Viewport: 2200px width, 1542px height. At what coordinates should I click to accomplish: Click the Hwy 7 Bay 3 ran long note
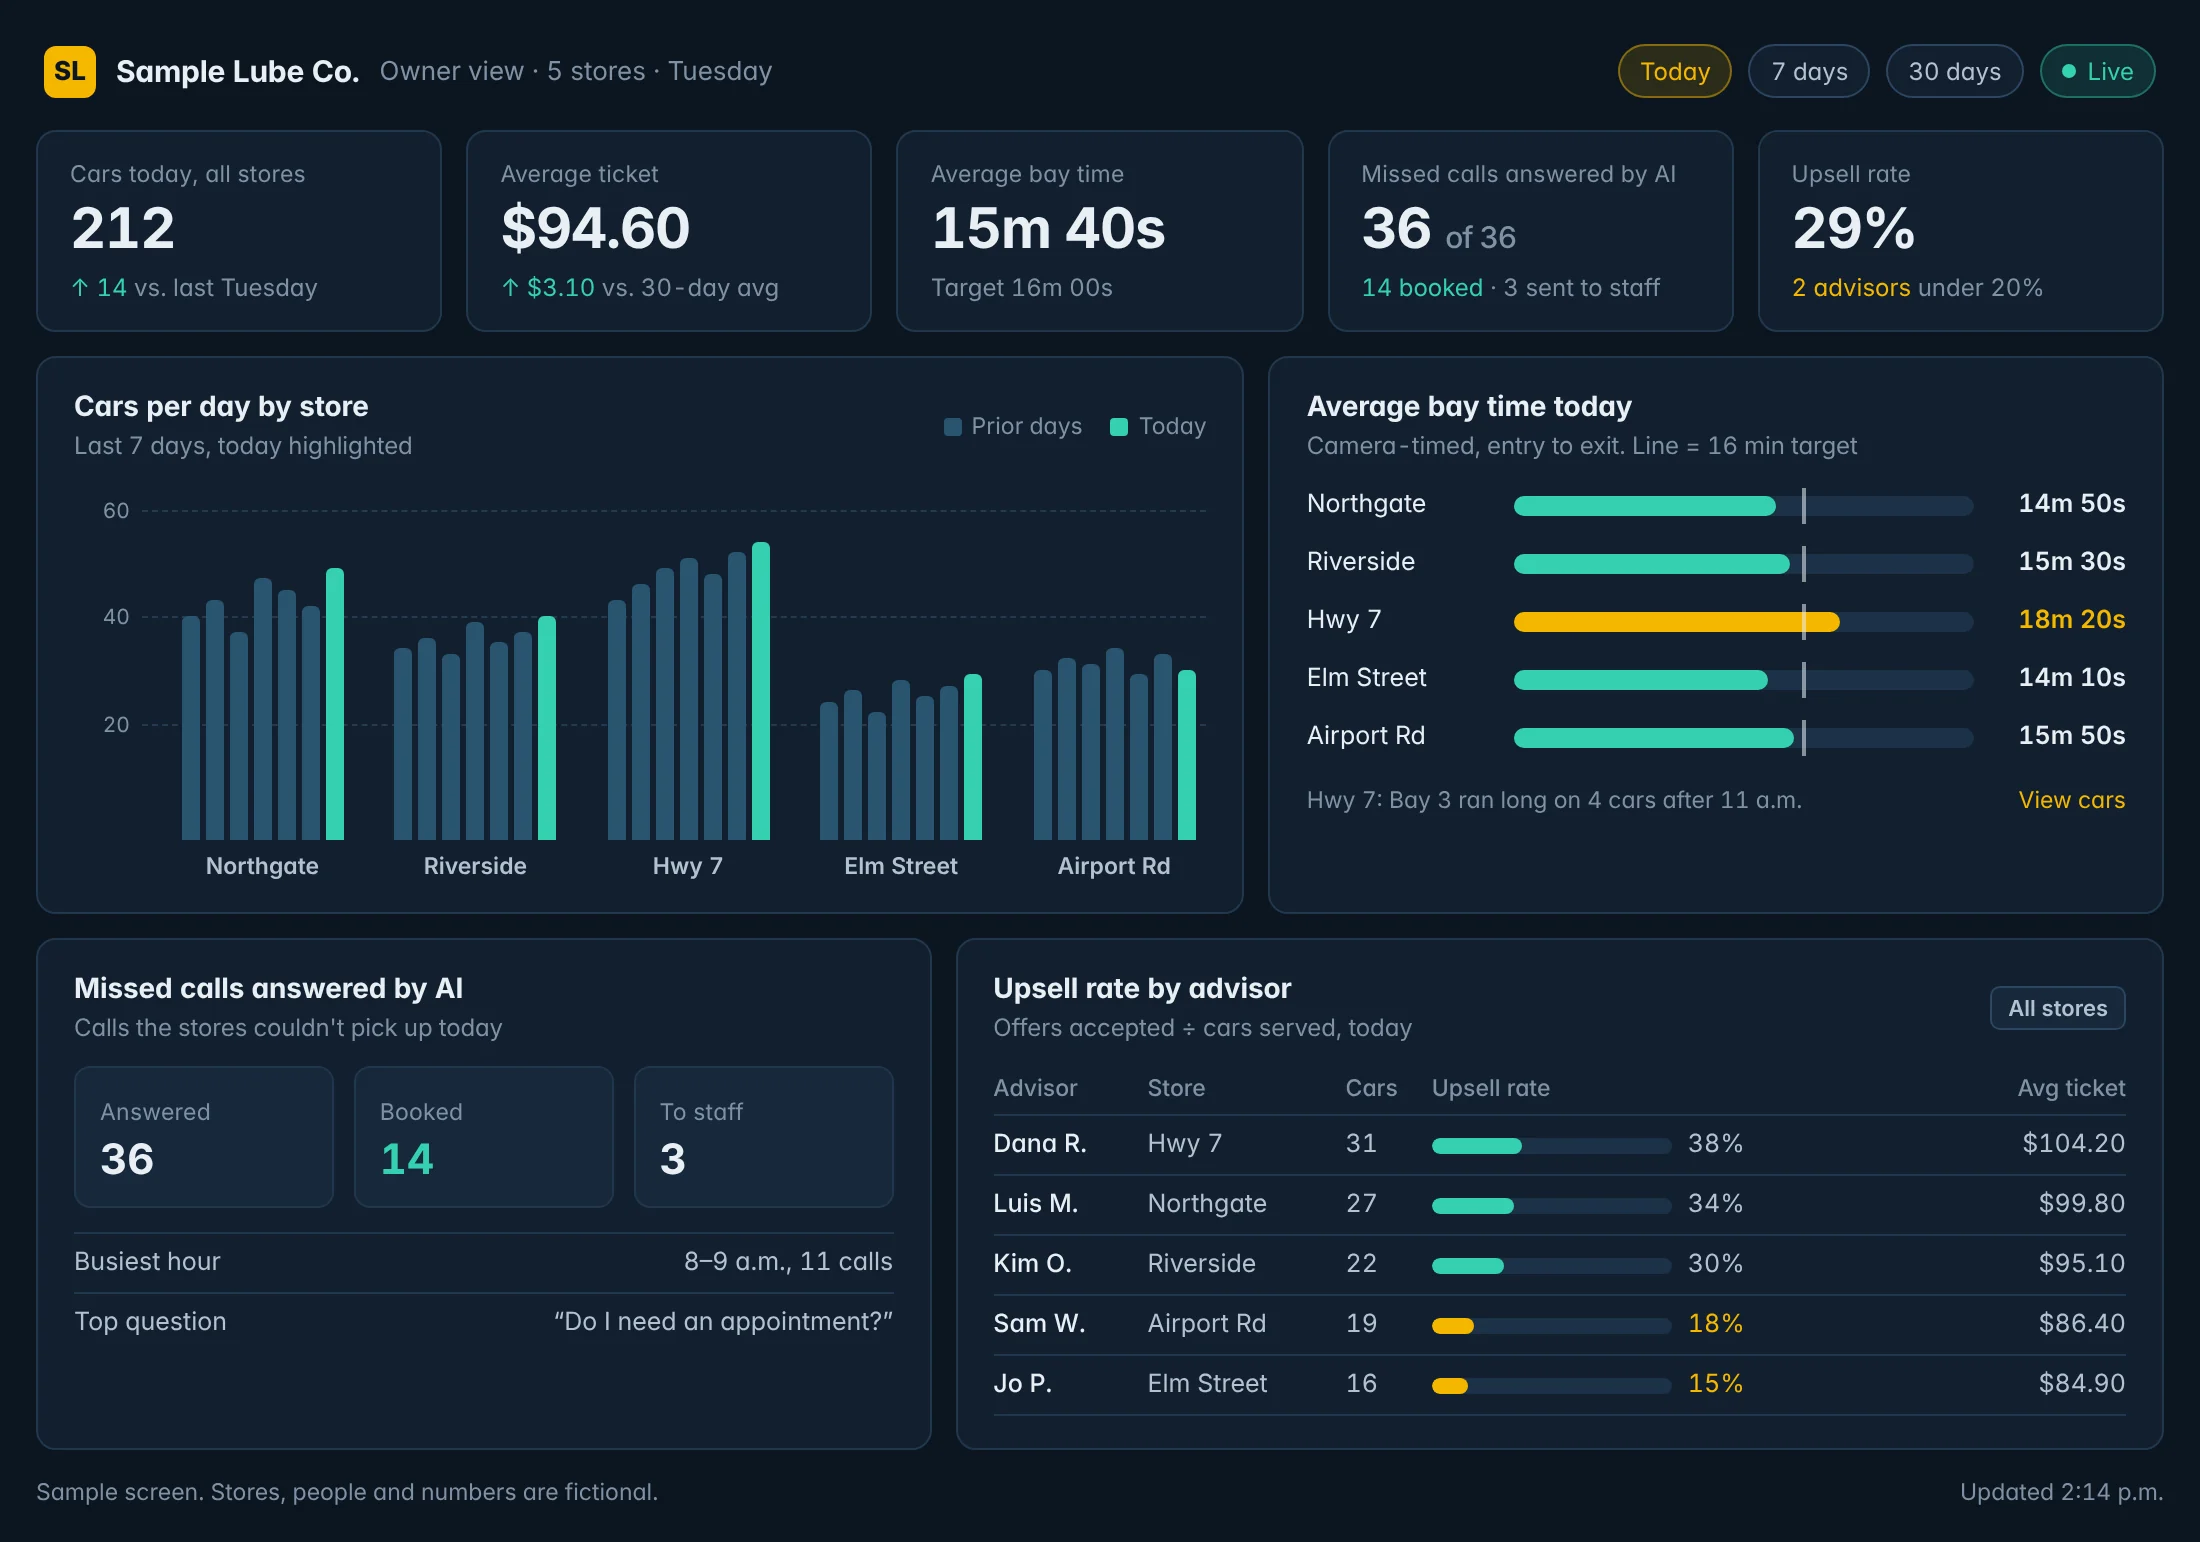coord(1554,800)
